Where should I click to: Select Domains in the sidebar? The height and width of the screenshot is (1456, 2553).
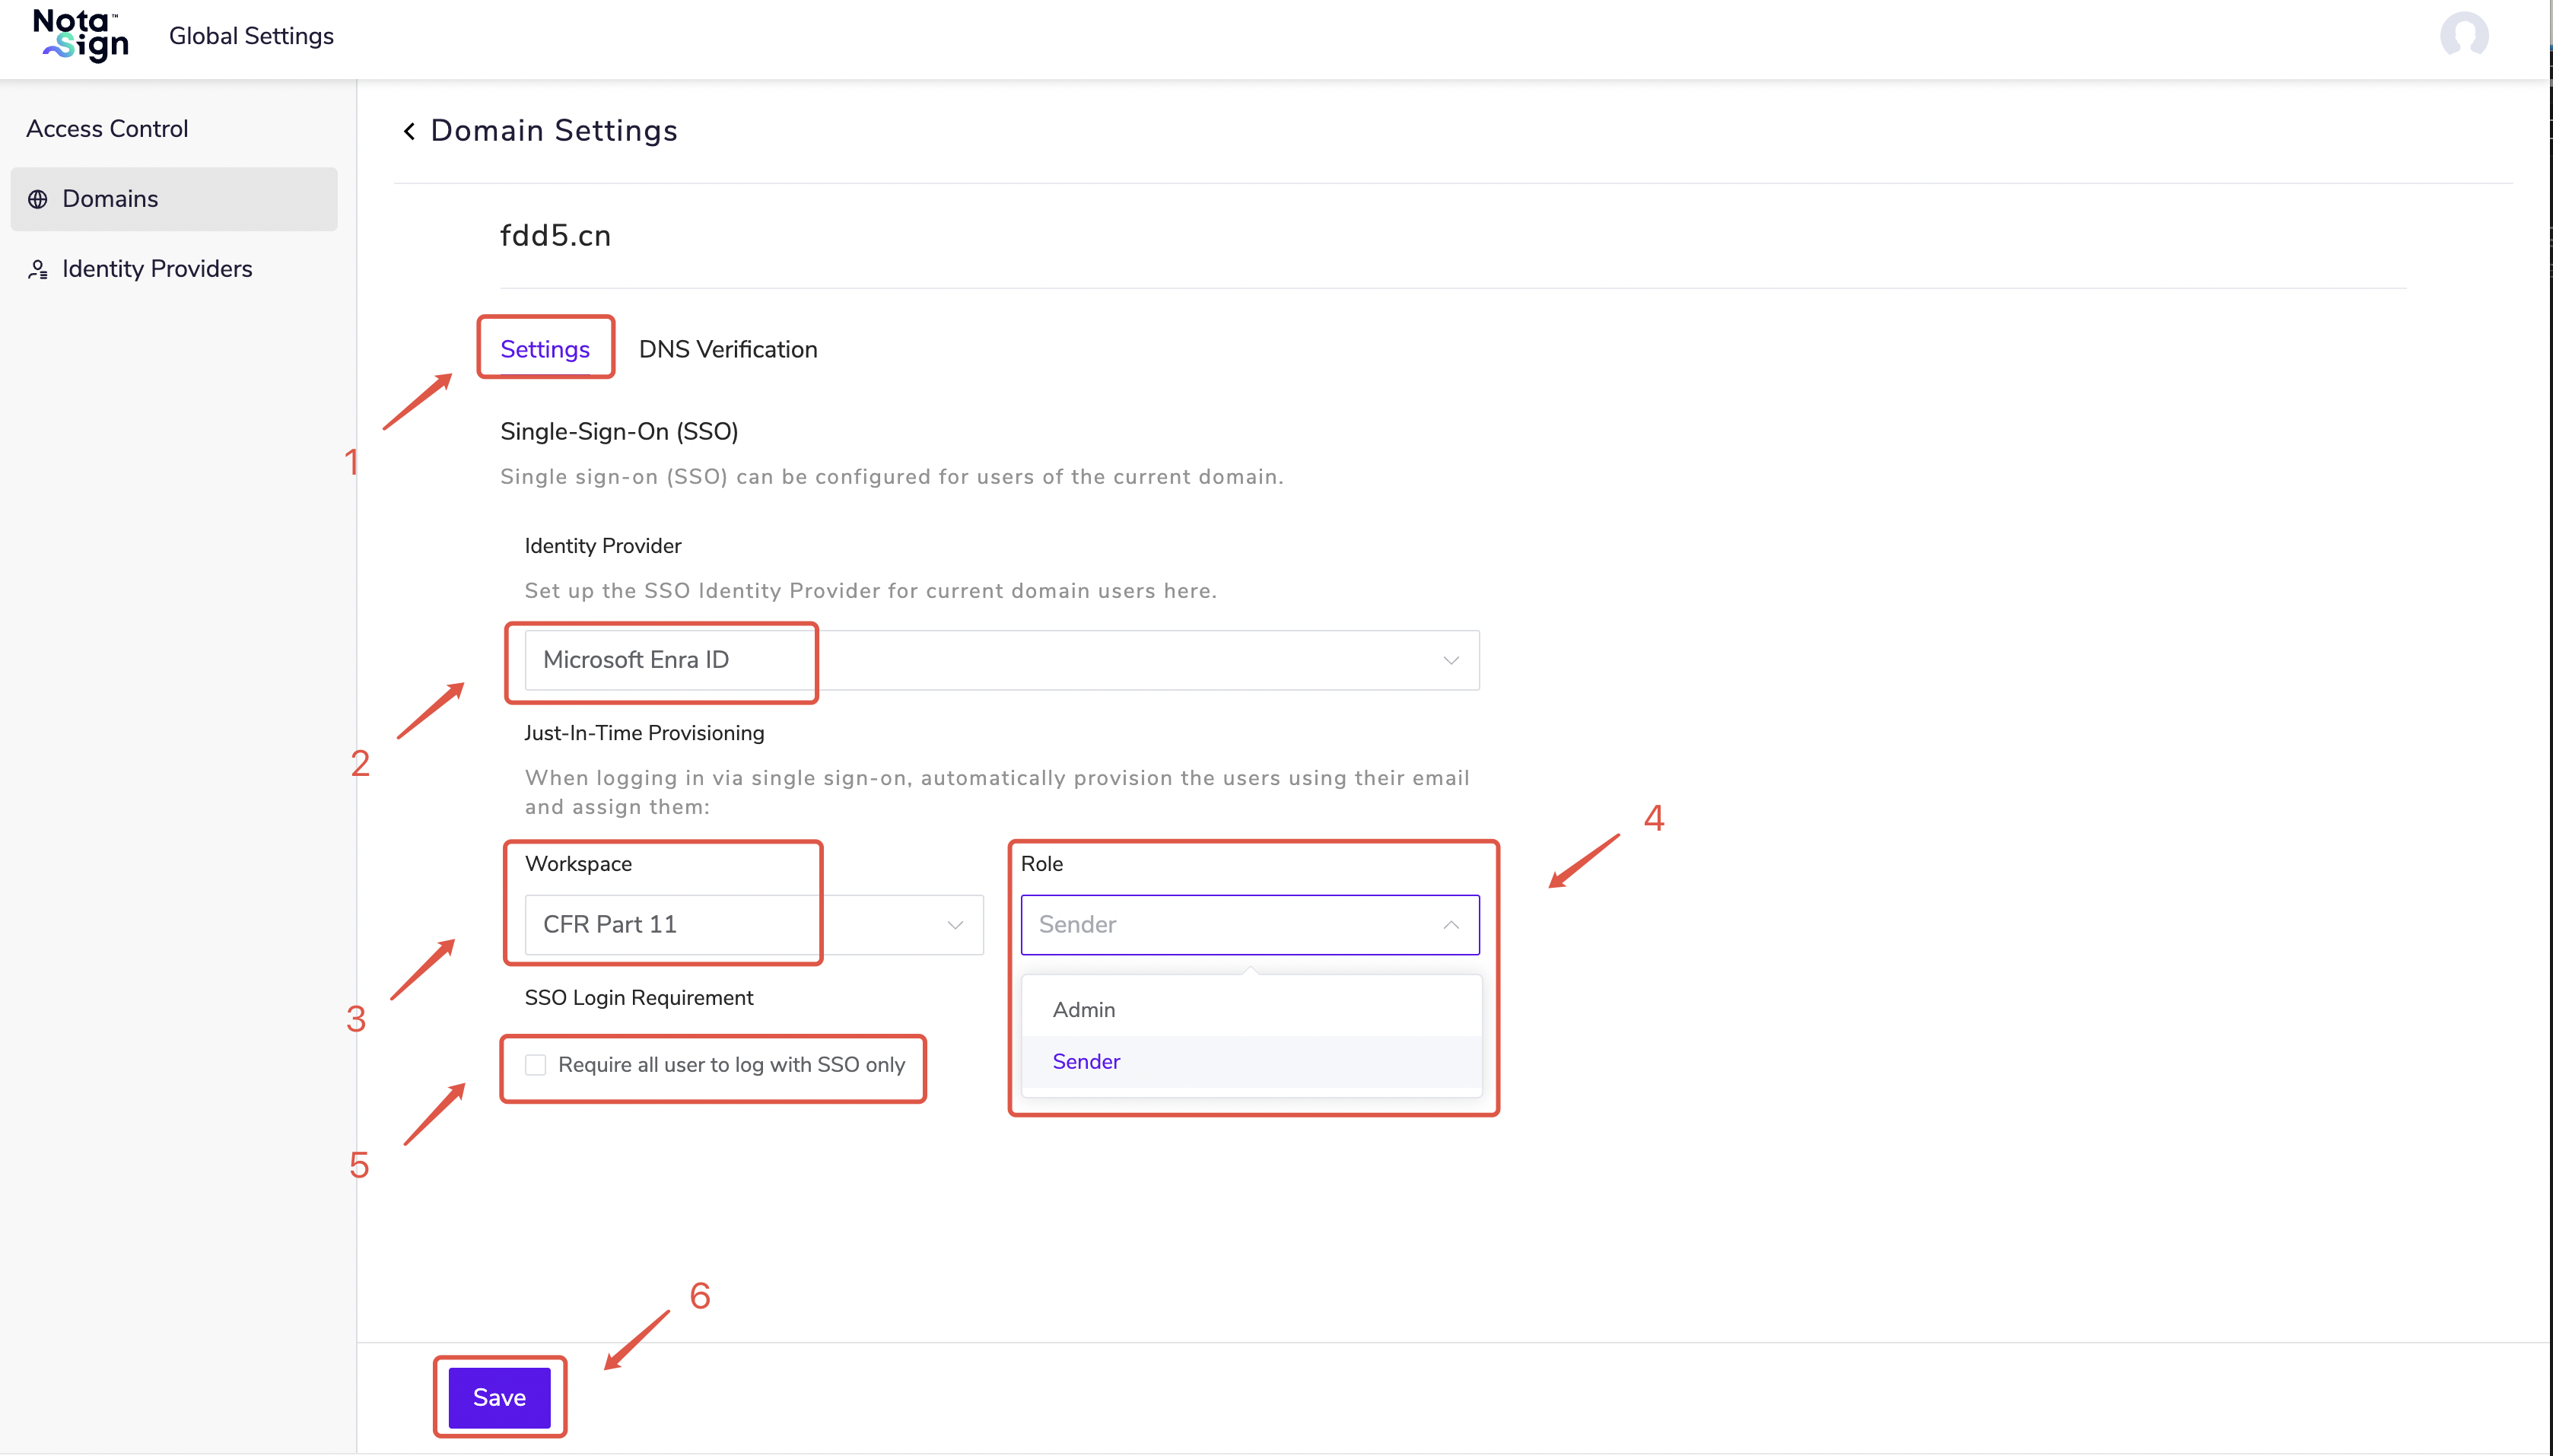point(110,199)
